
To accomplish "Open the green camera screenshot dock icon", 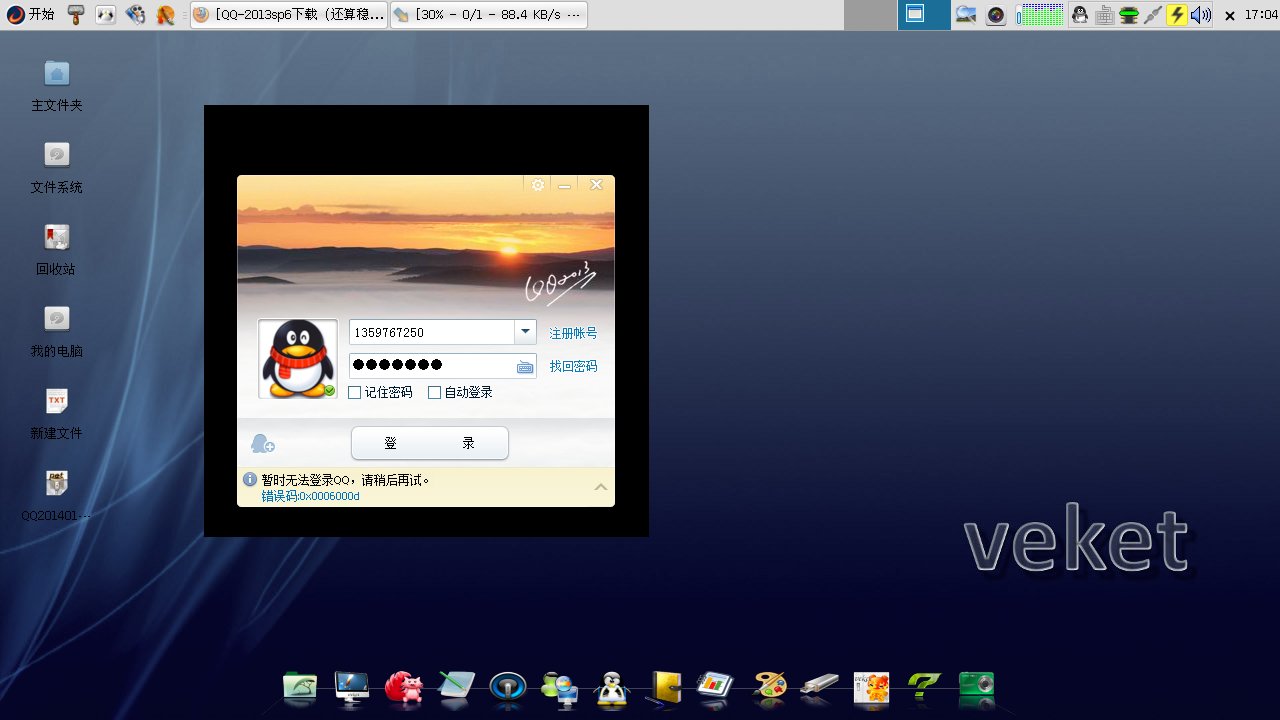I will pyautogui.click(x=976, y=685).
